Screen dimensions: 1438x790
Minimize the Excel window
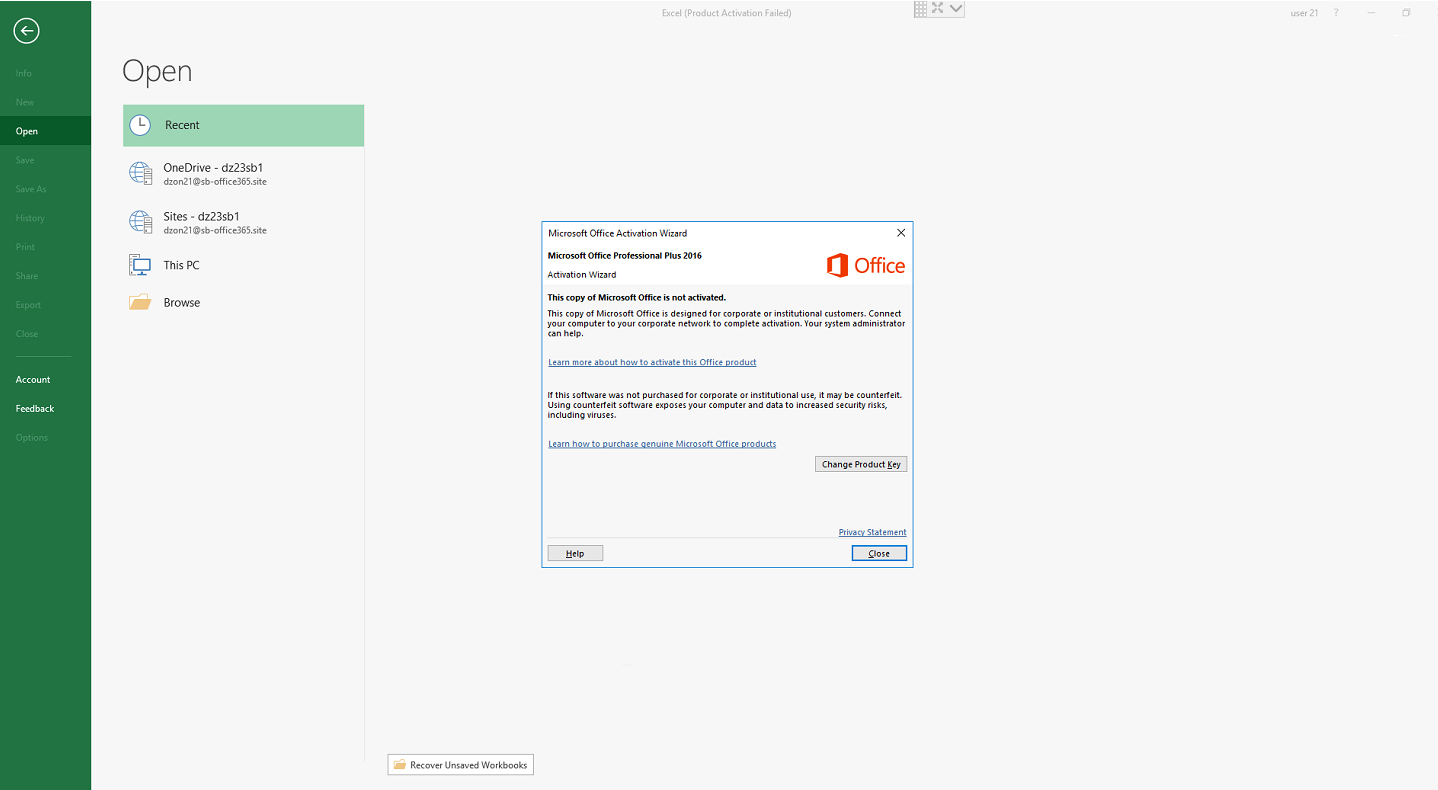click(1371, 13)
